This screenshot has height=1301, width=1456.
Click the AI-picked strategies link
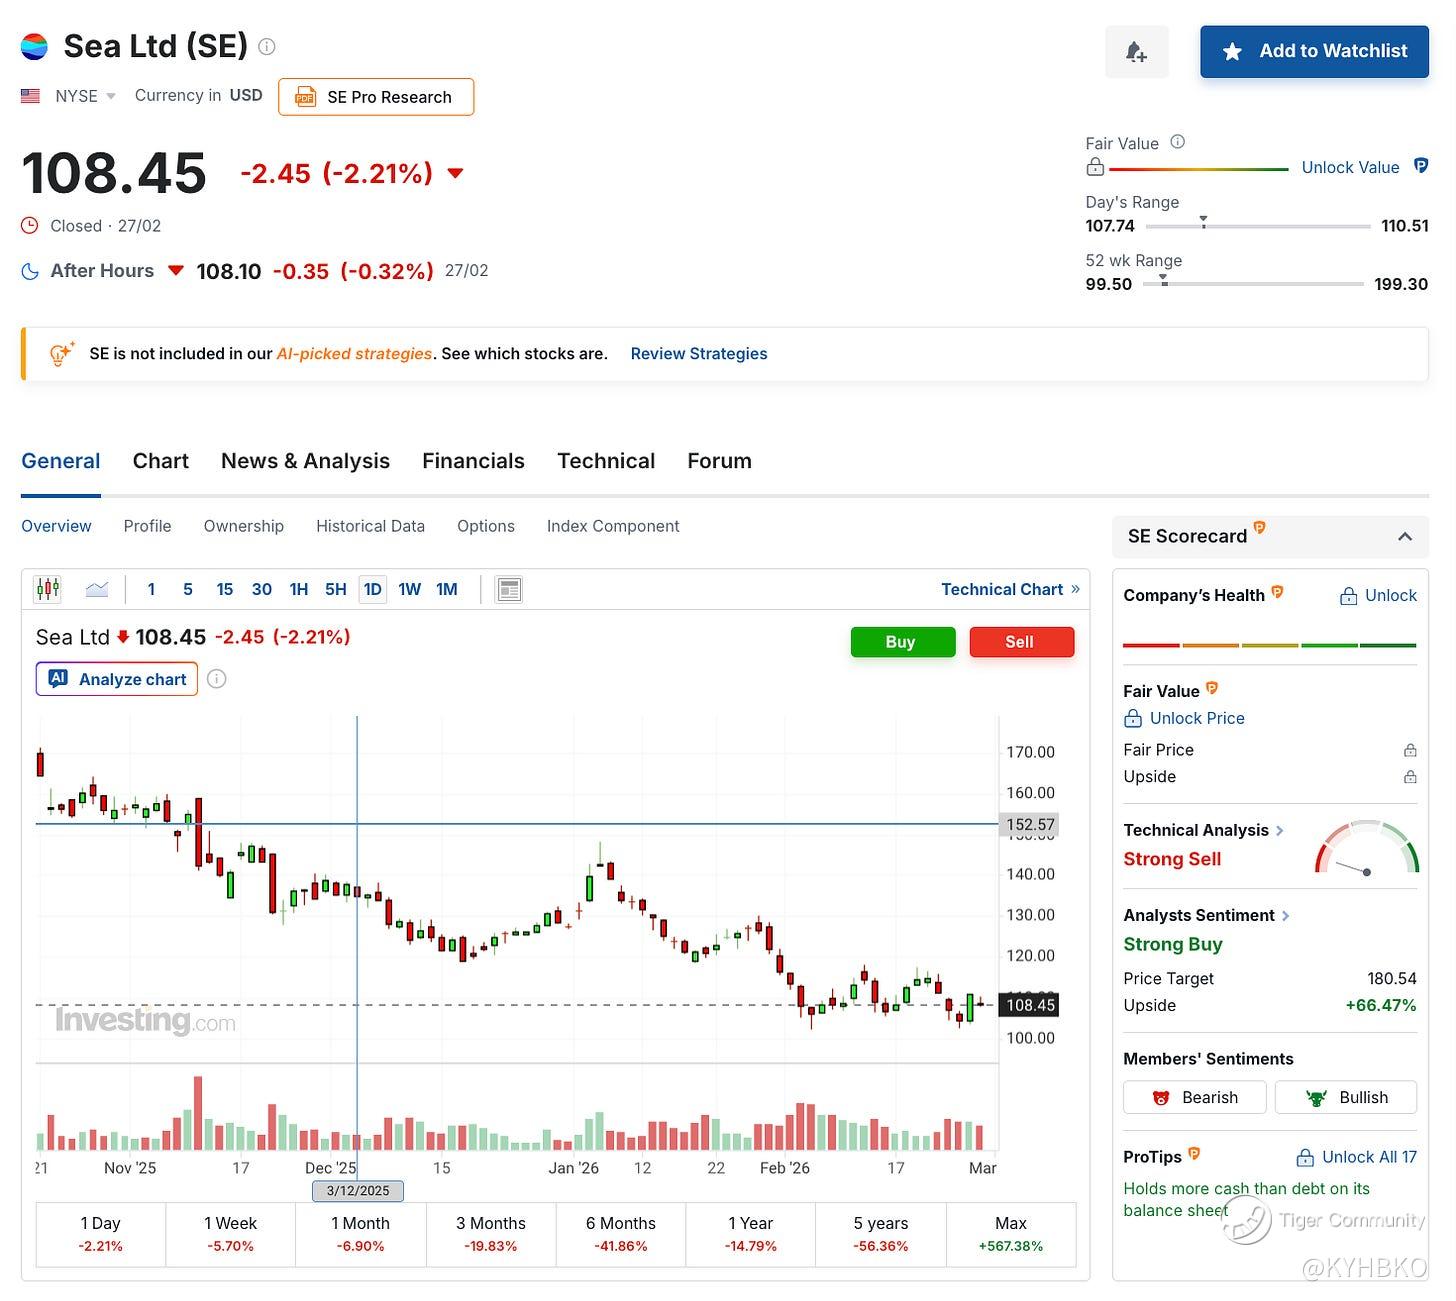[x=354, y=353]
